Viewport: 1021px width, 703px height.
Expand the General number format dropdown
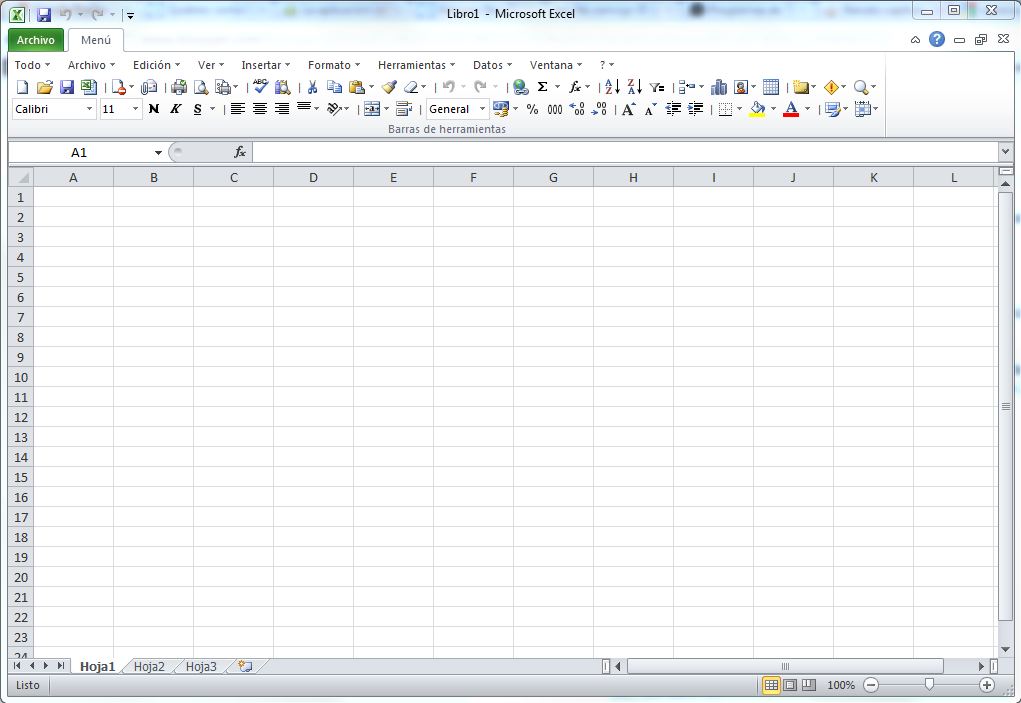click(x=483, y=109)
